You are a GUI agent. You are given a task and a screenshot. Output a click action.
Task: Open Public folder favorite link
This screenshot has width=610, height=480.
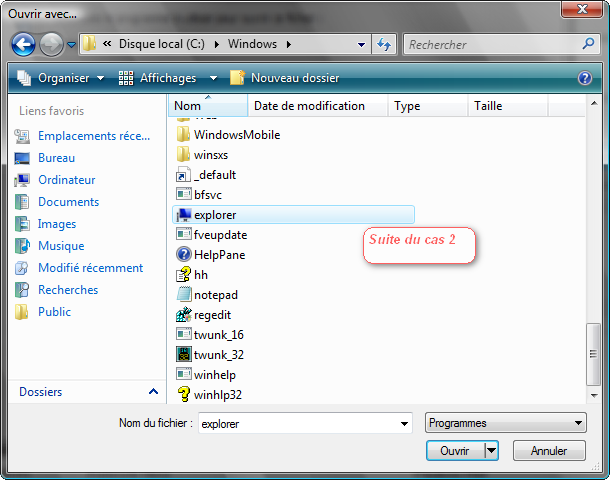point(54,312)
